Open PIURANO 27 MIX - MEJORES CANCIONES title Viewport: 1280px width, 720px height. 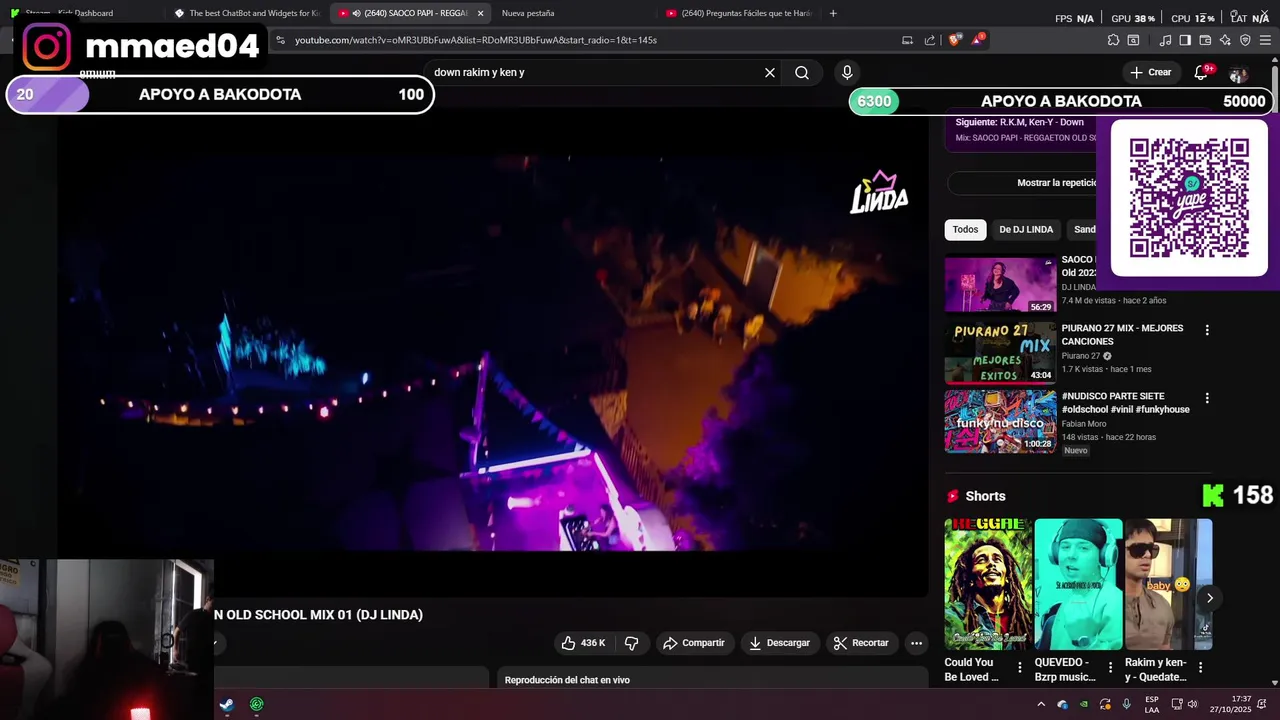(1122, 335)
